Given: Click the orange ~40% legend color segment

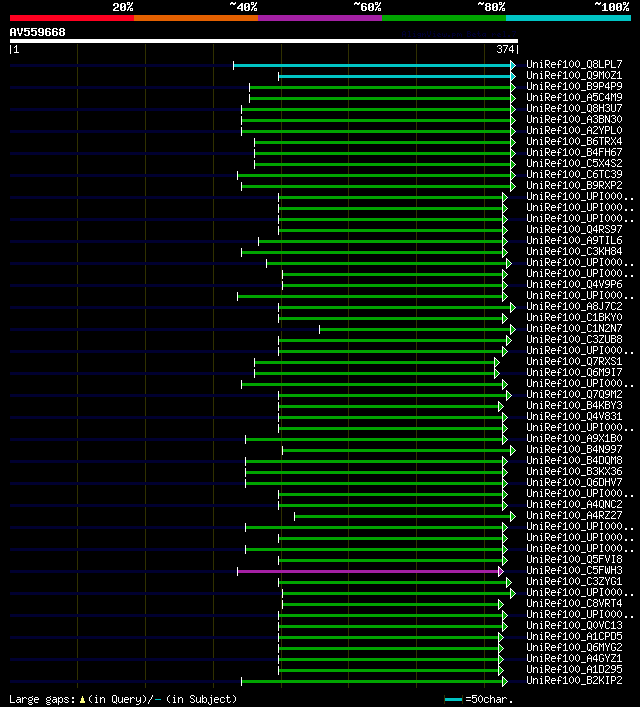Looking at the screenshot, I should point(196,18).
